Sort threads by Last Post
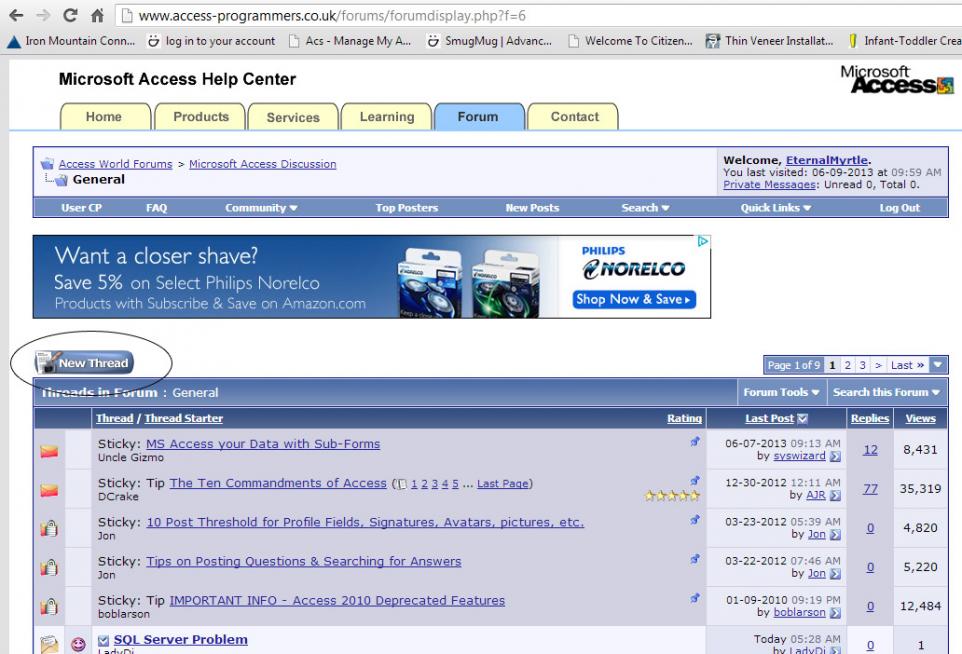The image size is (962, 654). [769, 418]
